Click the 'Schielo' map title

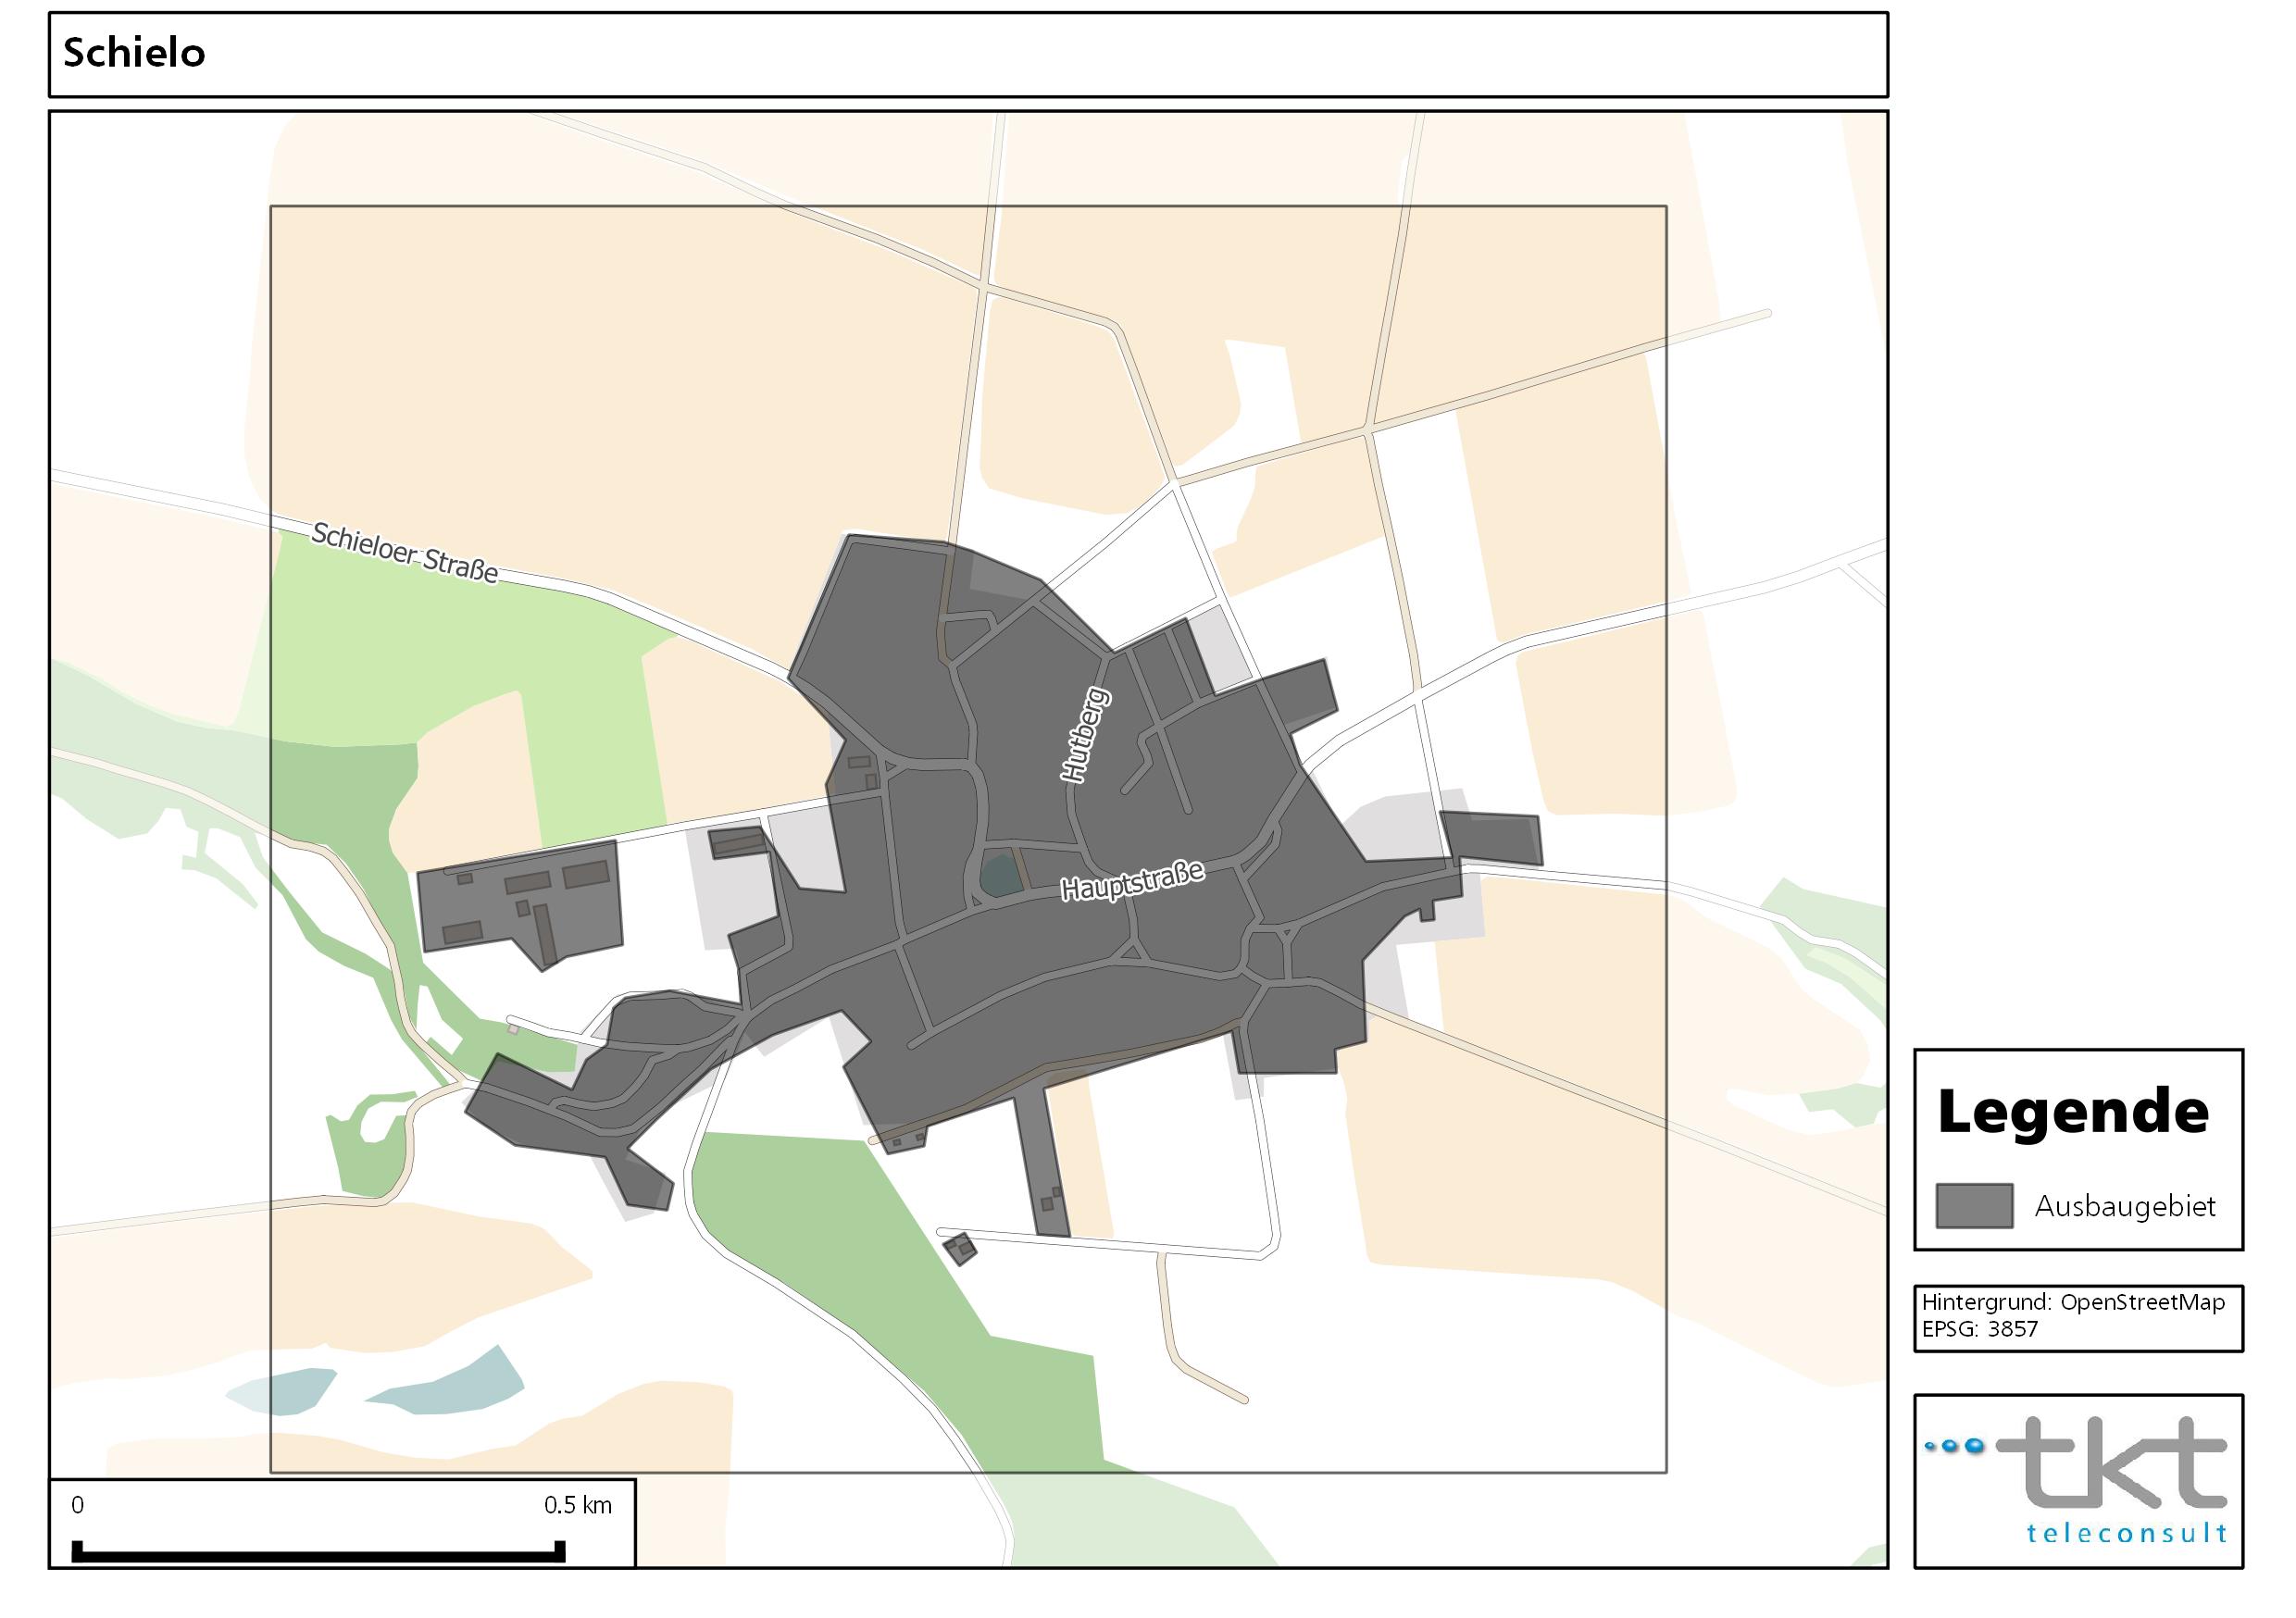point(134,53)
